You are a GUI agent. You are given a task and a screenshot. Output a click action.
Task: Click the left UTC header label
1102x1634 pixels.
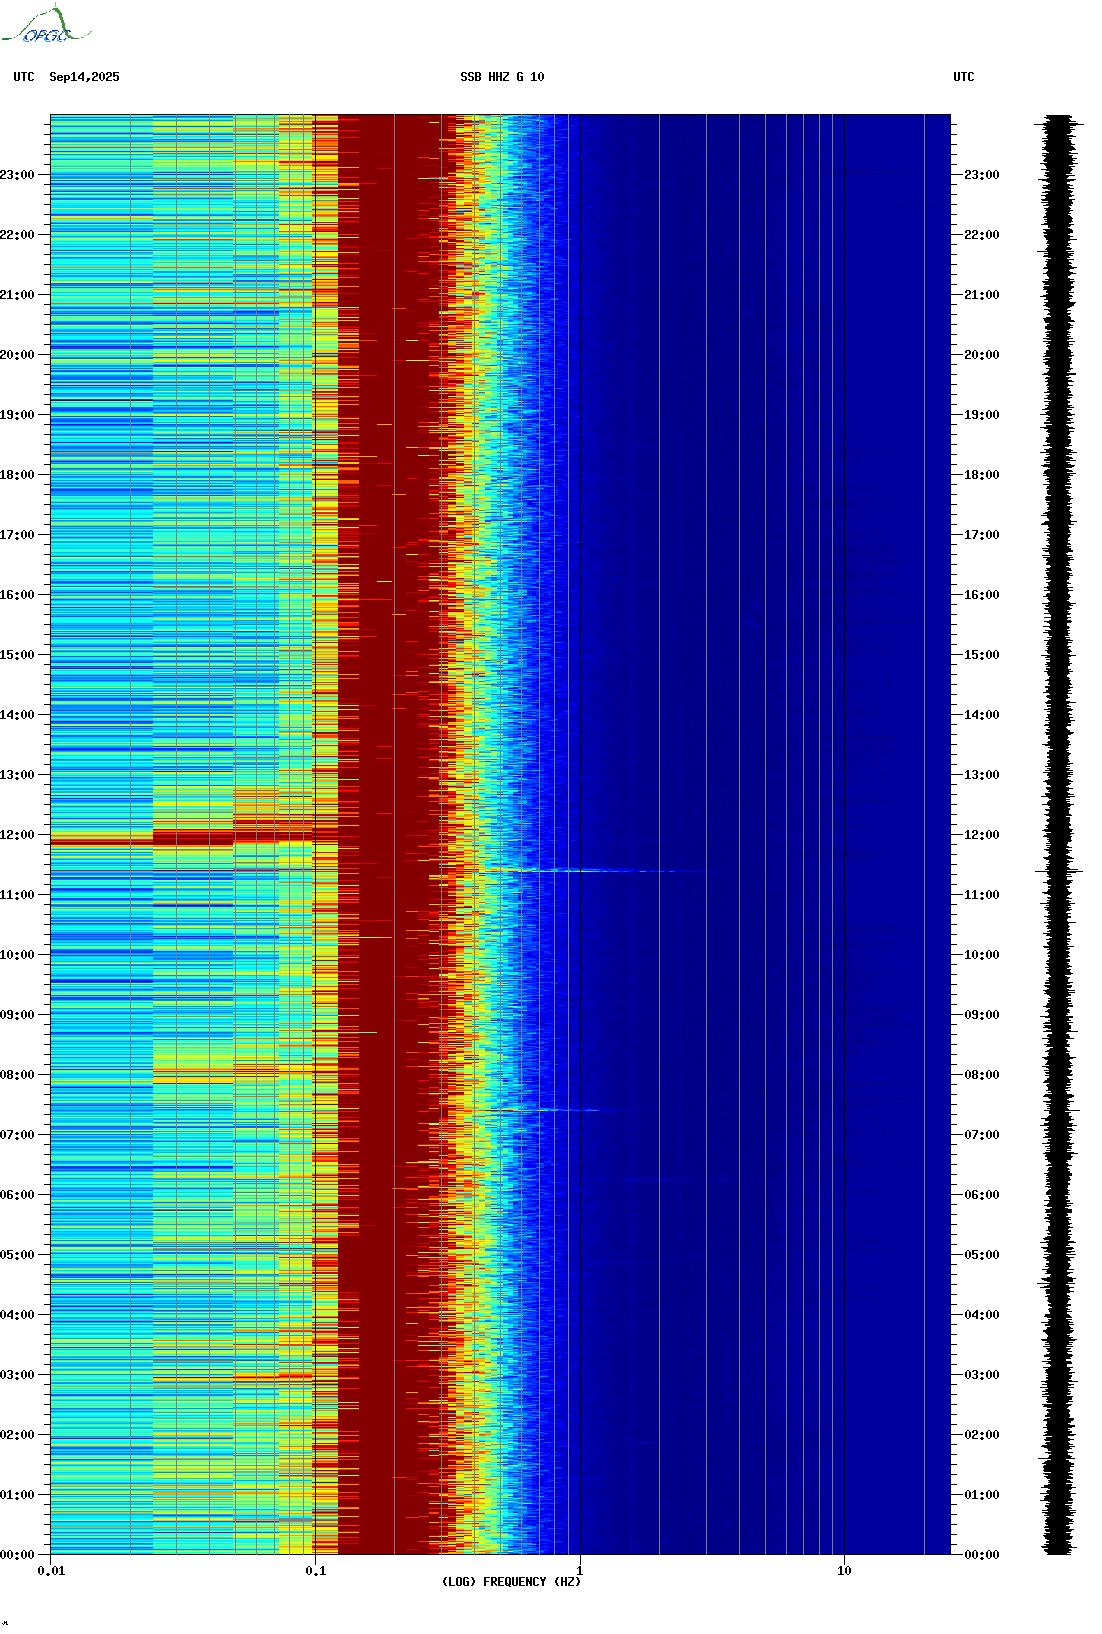click(24, 77)
